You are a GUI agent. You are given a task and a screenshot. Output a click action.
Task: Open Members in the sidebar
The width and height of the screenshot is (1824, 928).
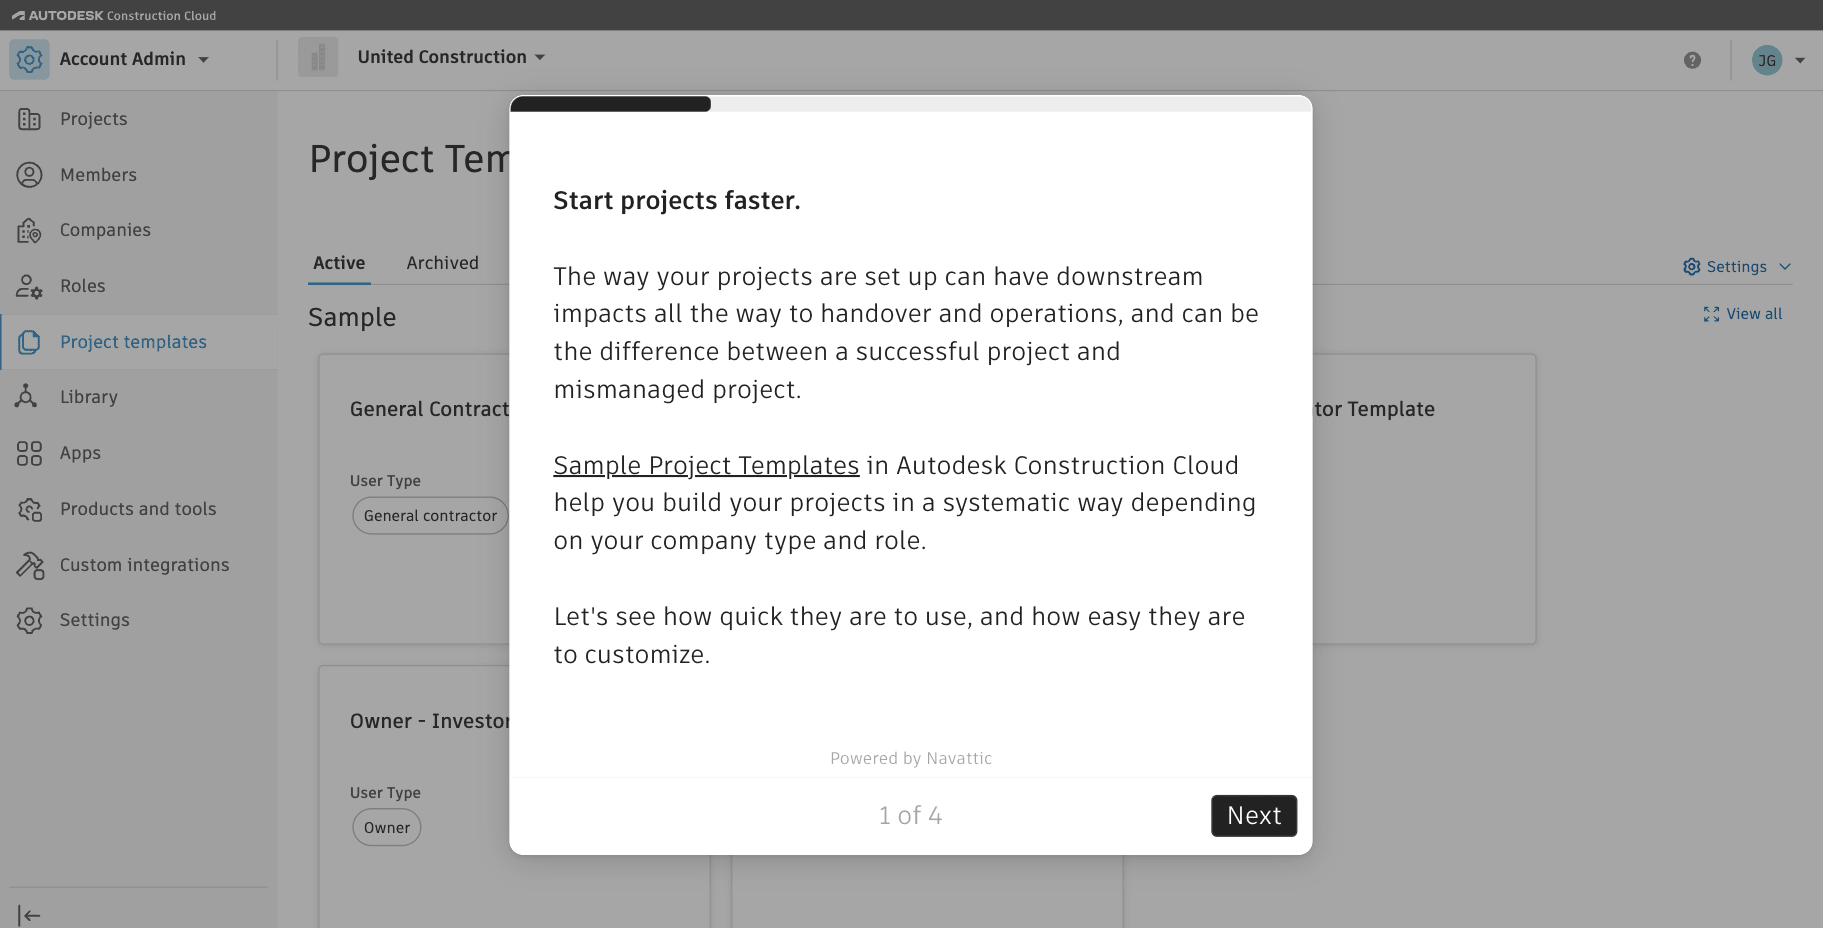click(x=139, y=175)
